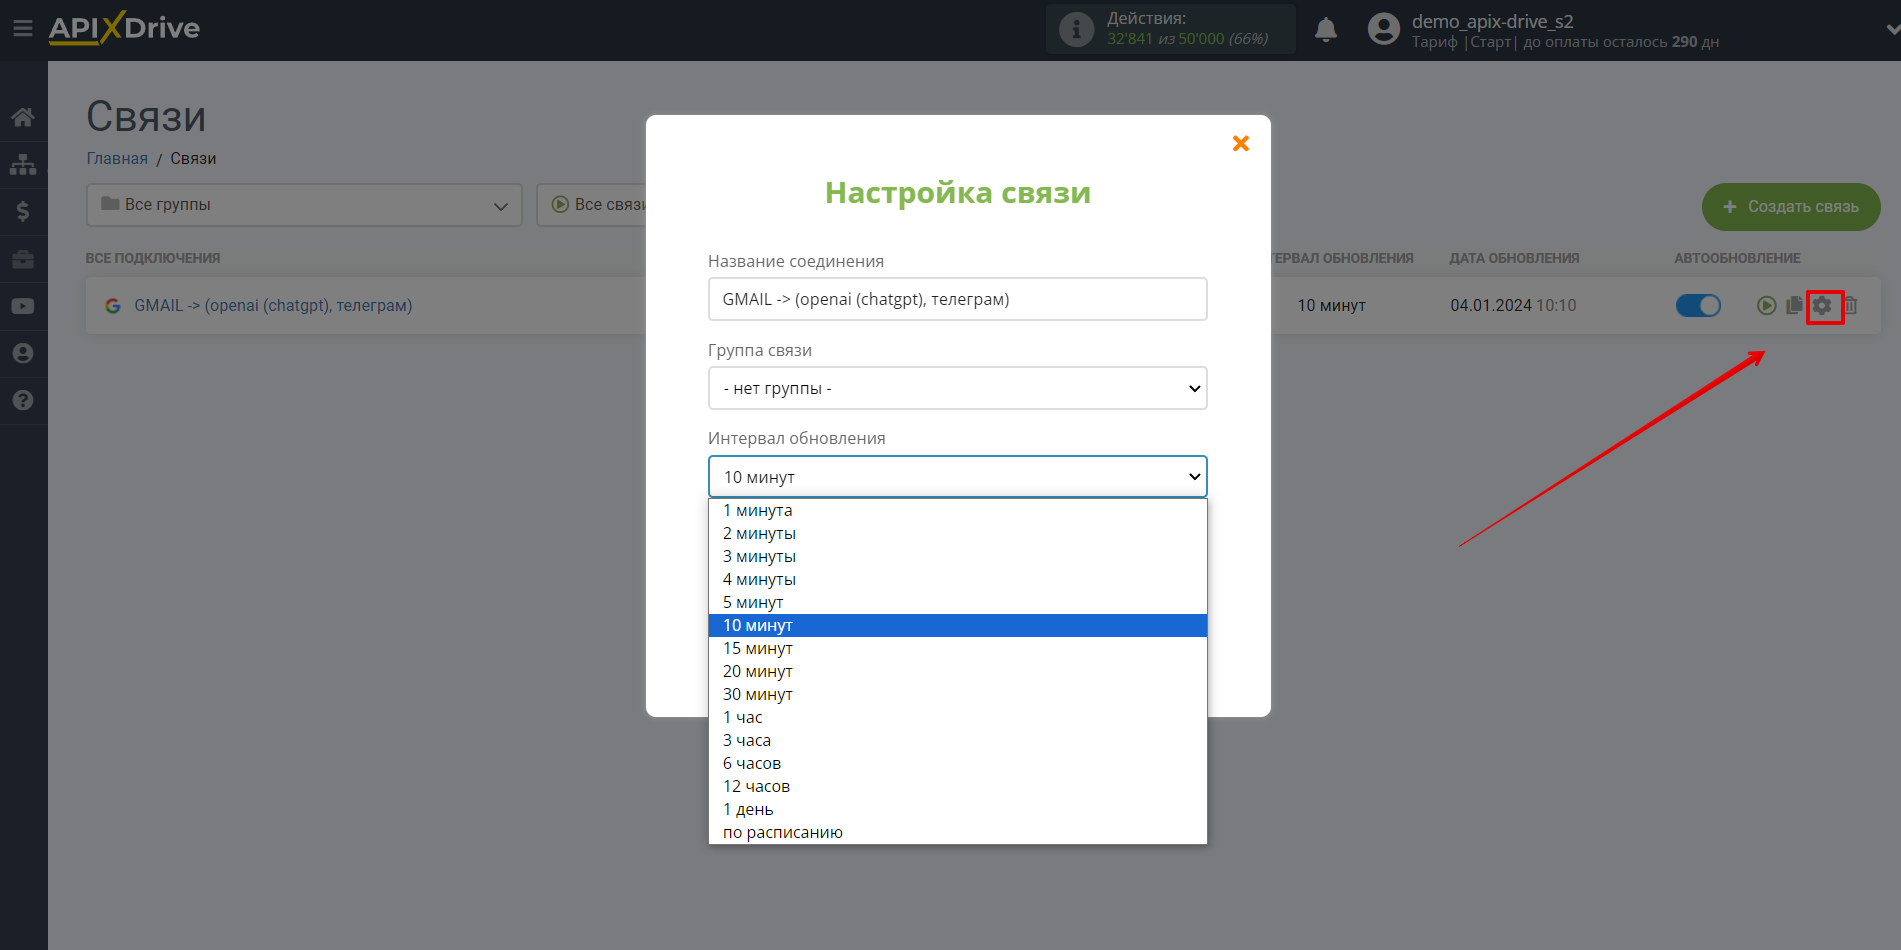Click the Действия counter 32'841 из 50'000
The height and width of the screenshot is (950, 1901).
click(1187, 39)
